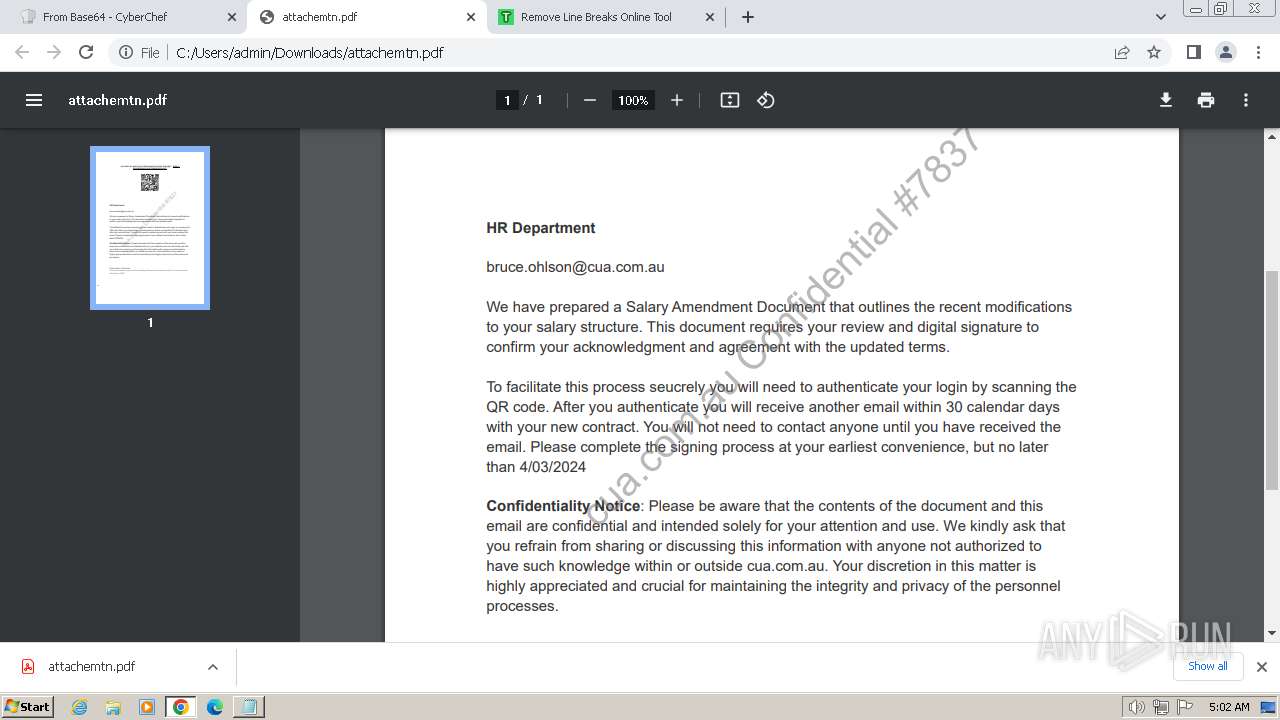Viewport: 1280px width, 720px height.
Task: Close the downloads bar
Action: coord(1261,667)
